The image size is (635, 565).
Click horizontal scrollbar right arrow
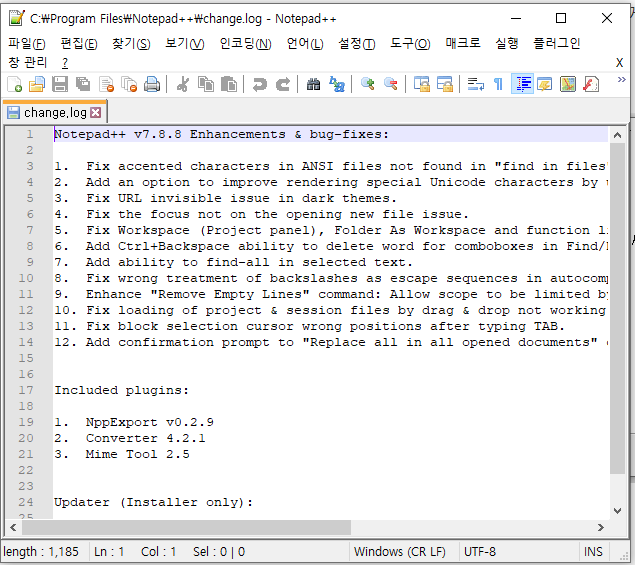(601, 527)
